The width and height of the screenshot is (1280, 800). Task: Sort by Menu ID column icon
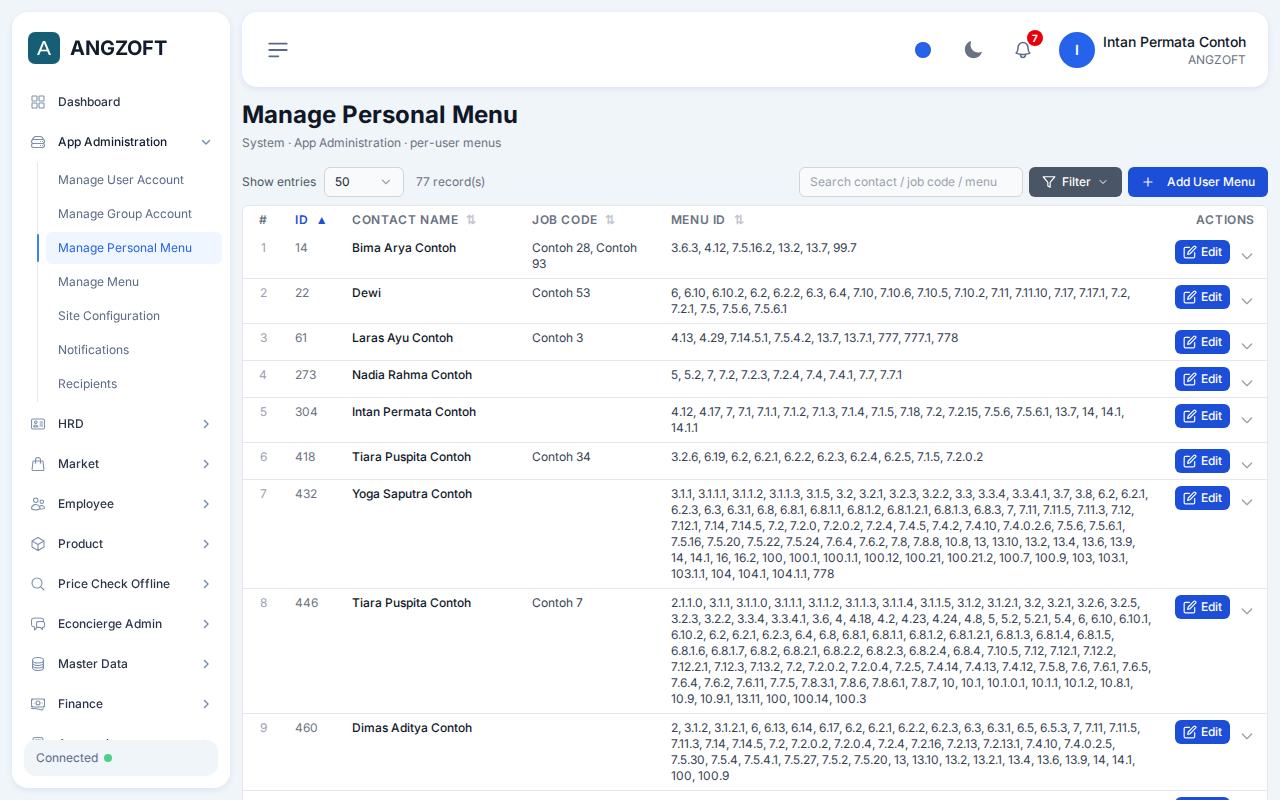(x=739, y=220)
